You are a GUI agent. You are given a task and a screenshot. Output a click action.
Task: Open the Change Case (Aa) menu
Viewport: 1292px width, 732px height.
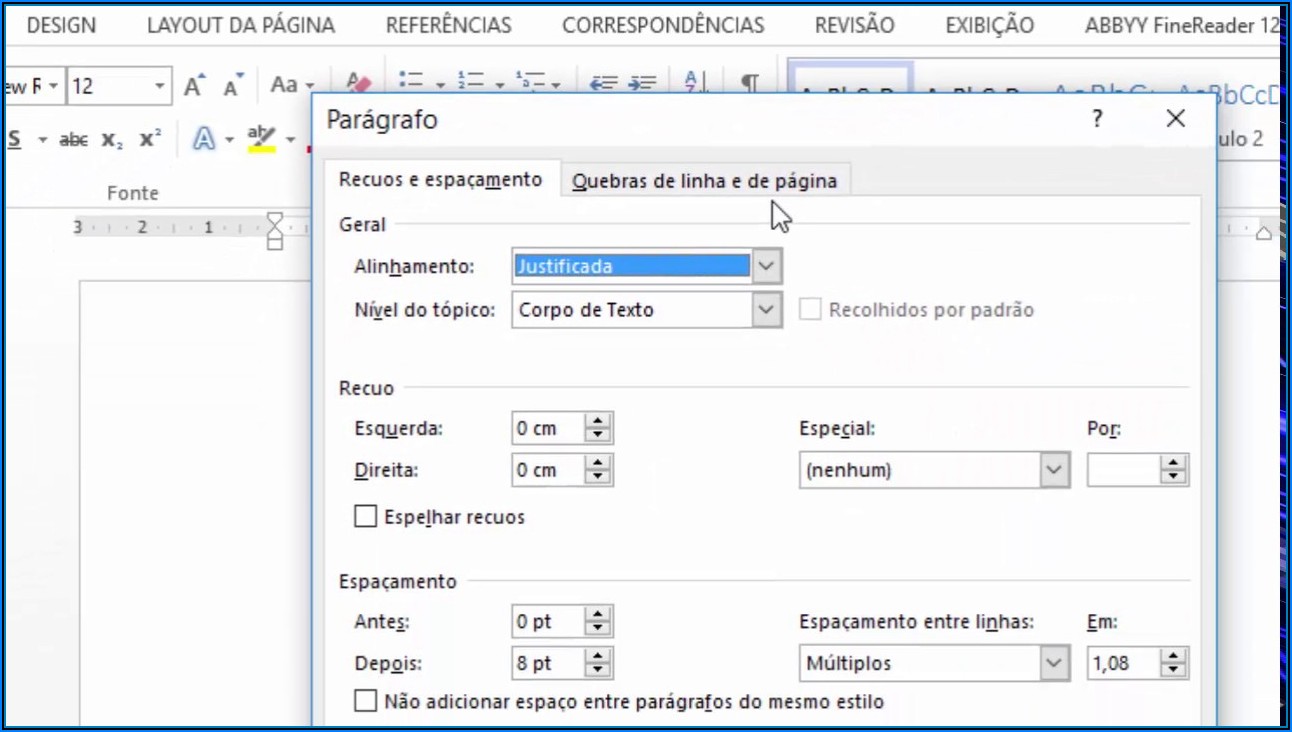(292, 86)
